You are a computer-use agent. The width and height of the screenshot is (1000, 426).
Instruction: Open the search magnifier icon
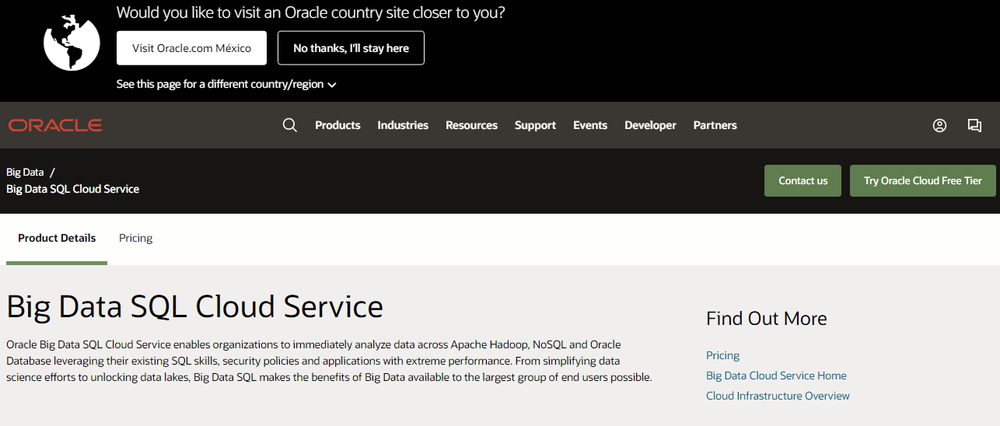coord(290,125)
